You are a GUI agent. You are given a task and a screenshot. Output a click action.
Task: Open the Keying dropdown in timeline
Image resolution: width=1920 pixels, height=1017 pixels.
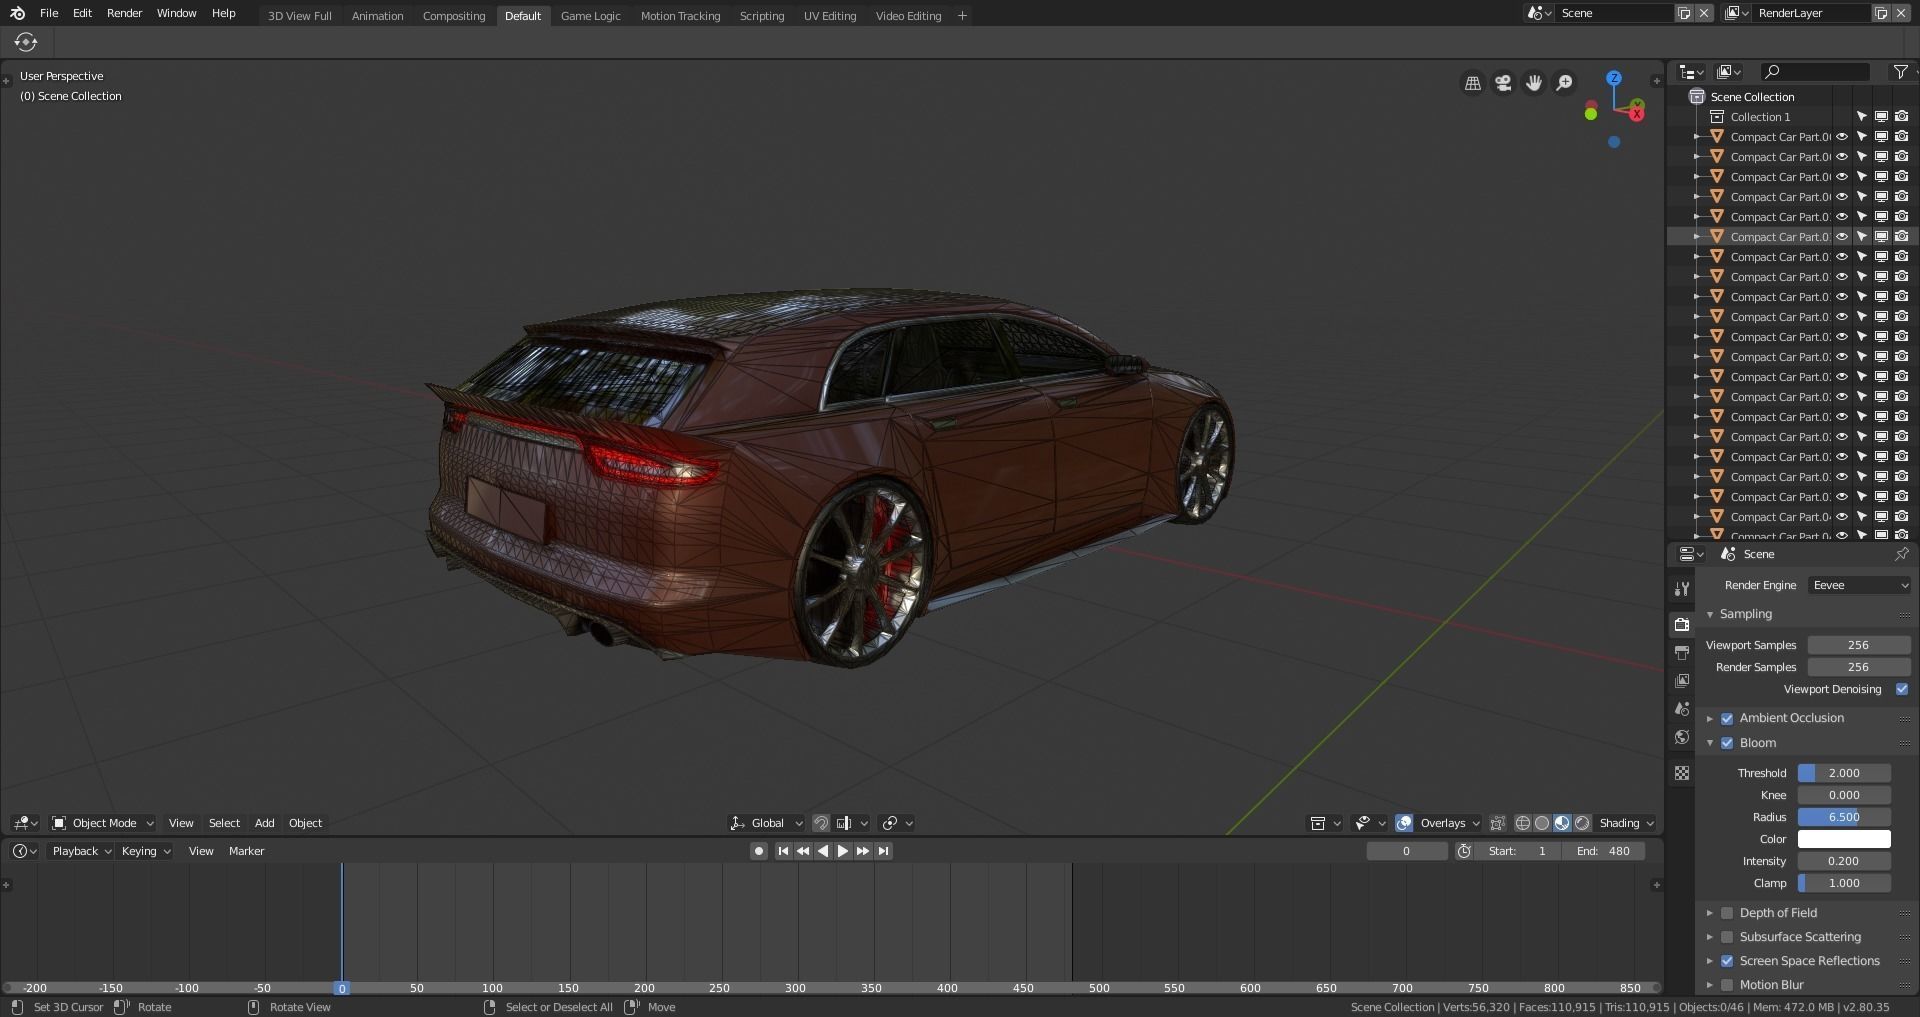coord(145,851)
